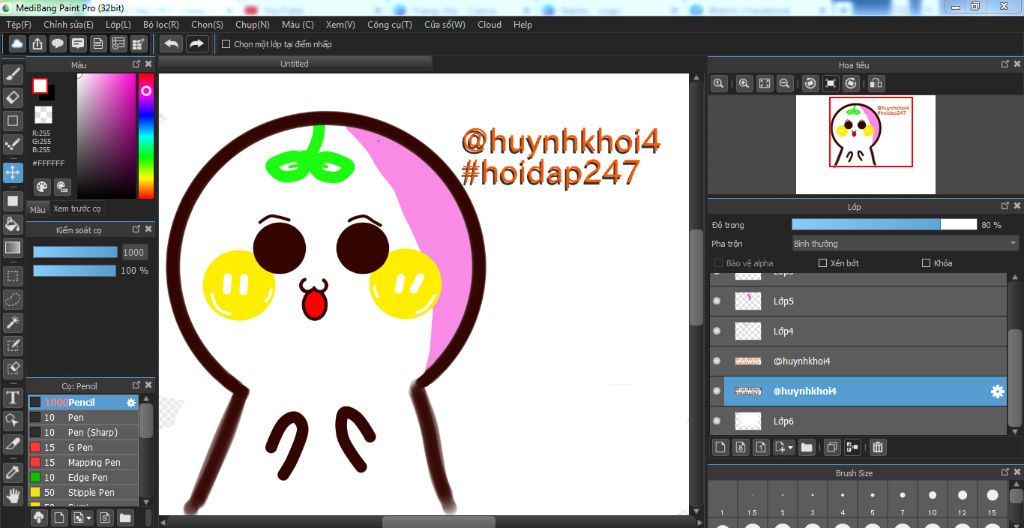1024x528 pixels.
Task: Enable the Xén bớt clipping checkbox
Action: (x=823, y=263)
